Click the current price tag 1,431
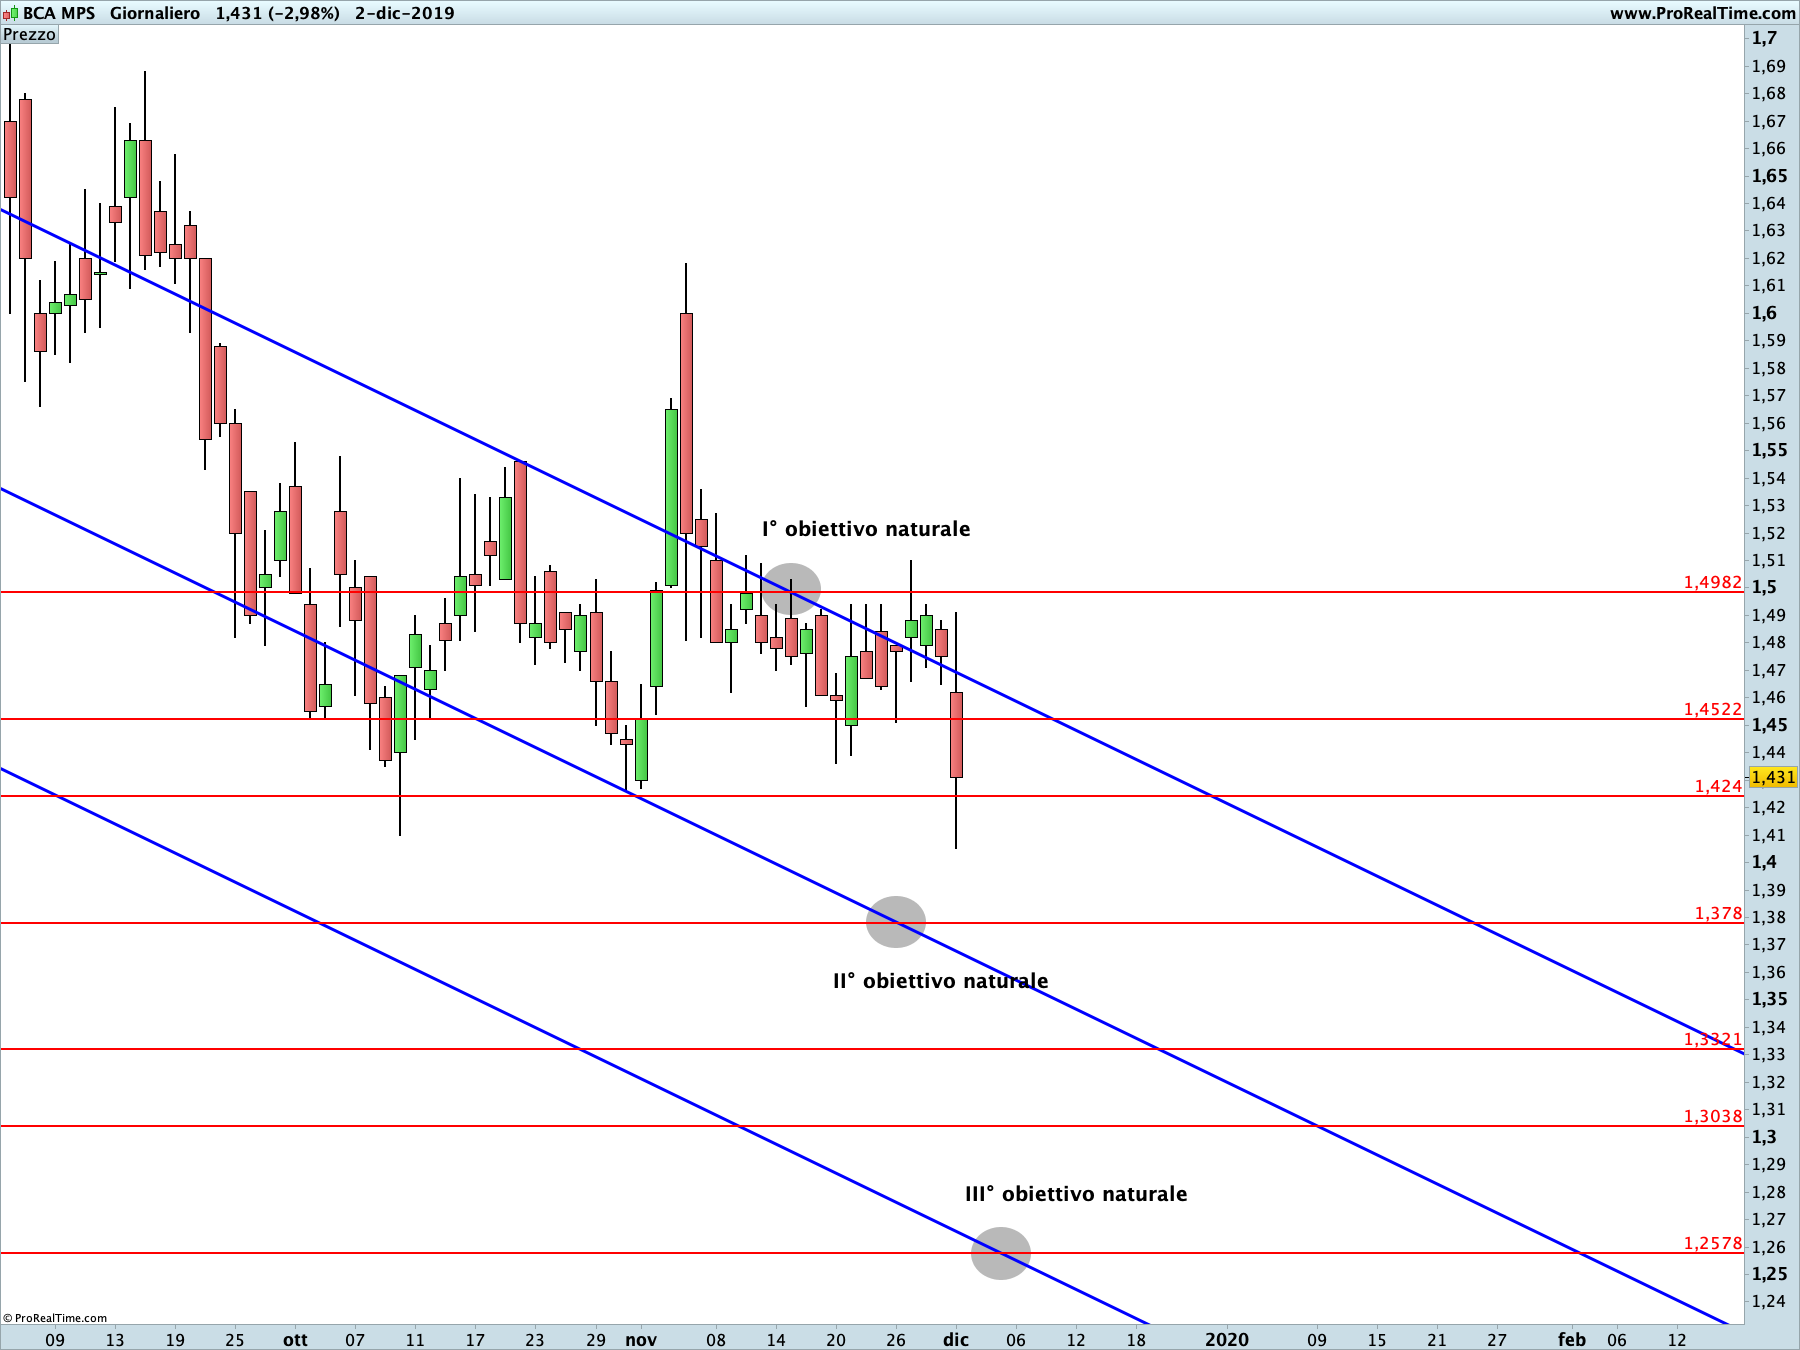The width and height of the screenshot is (1800, 1350). click(x=1773, y=777)
